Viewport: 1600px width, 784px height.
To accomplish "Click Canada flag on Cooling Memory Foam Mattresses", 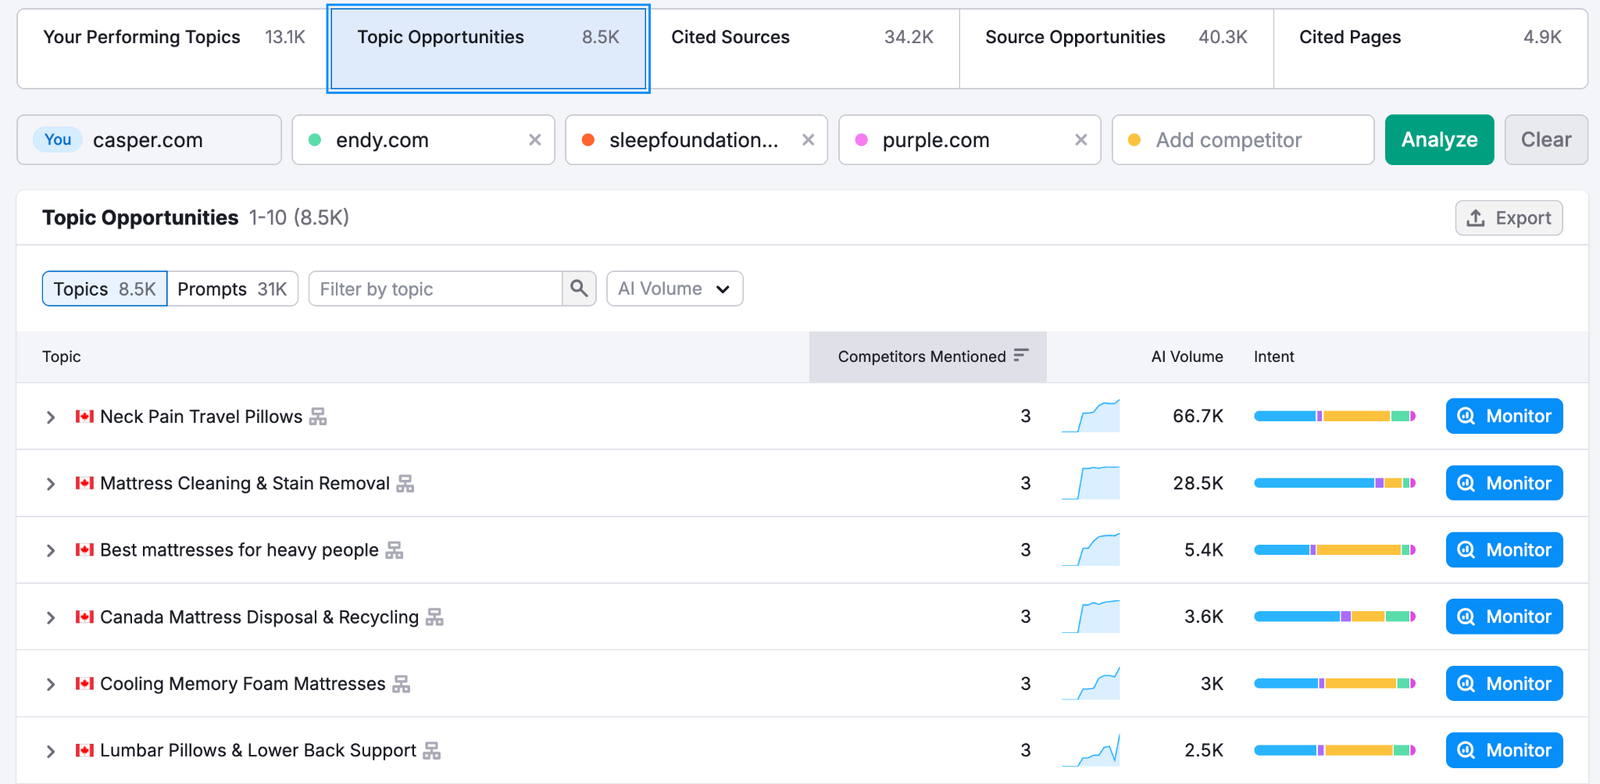I will [85, 684].
